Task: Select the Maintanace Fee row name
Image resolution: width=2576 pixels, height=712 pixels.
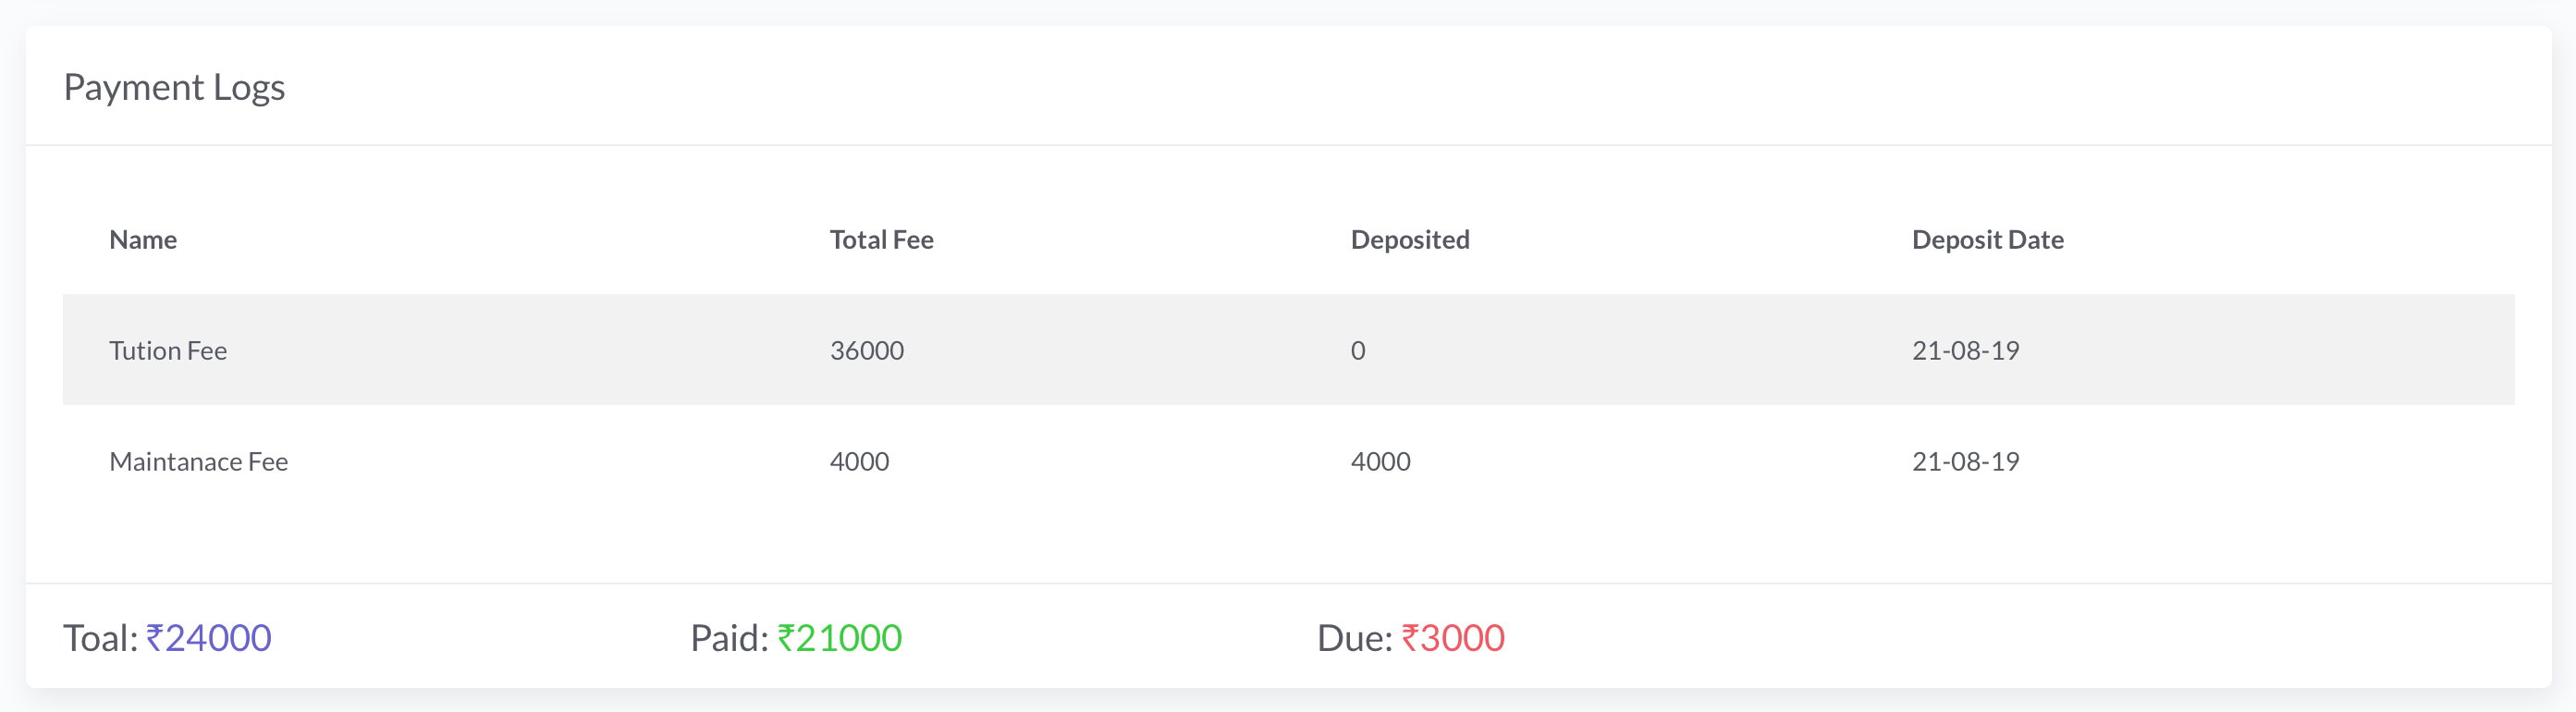Action: (198, 462)
